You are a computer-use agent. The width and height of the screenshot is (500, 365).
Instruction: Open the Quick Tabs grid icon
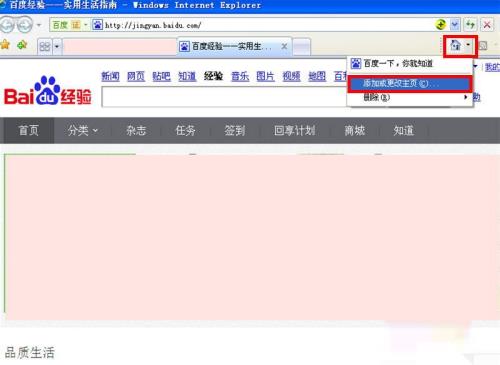point(45,46)
